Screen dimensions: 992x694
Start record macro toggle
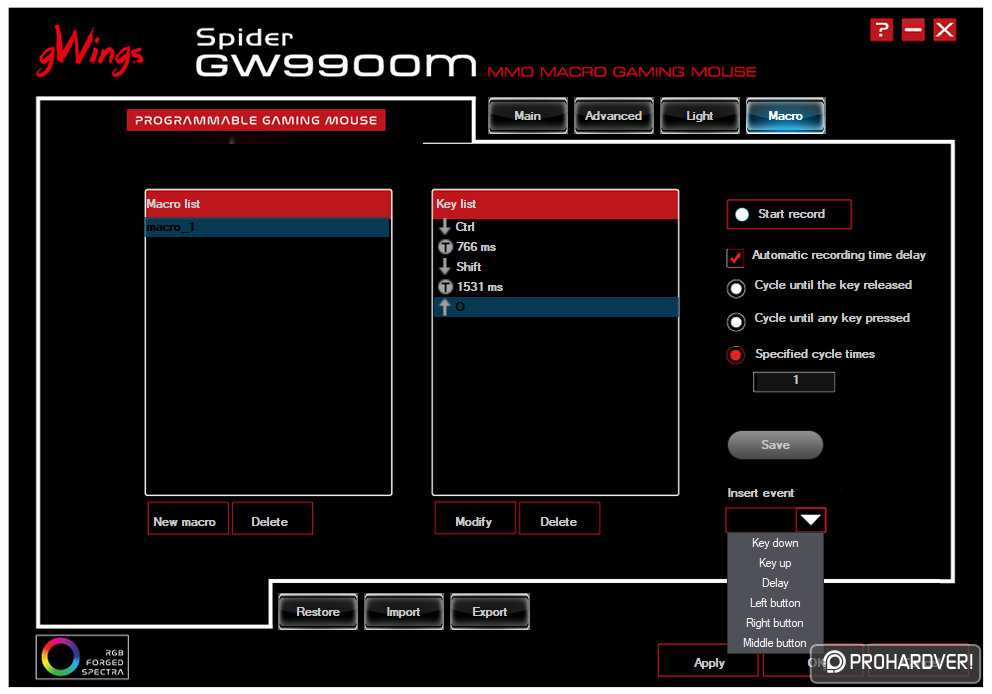(789, 214)
